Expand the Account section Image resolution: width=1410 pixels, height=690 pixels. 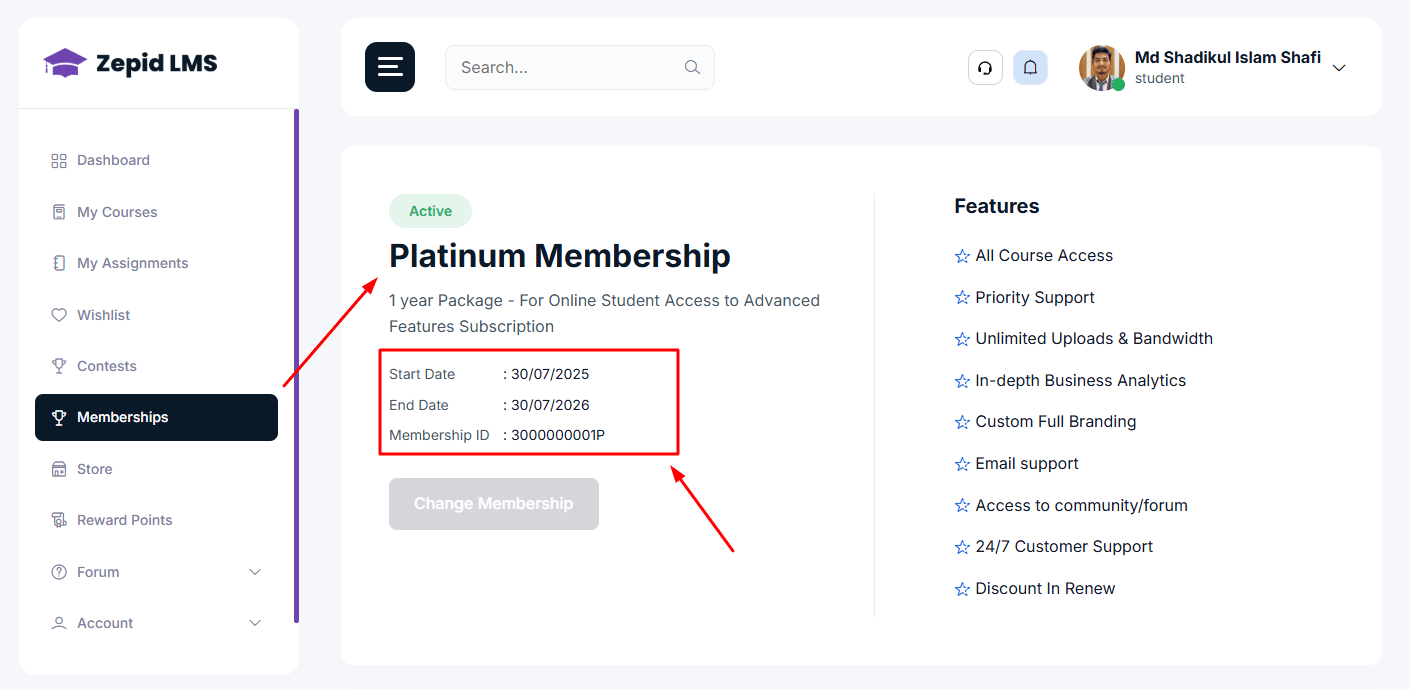[255, 622]
